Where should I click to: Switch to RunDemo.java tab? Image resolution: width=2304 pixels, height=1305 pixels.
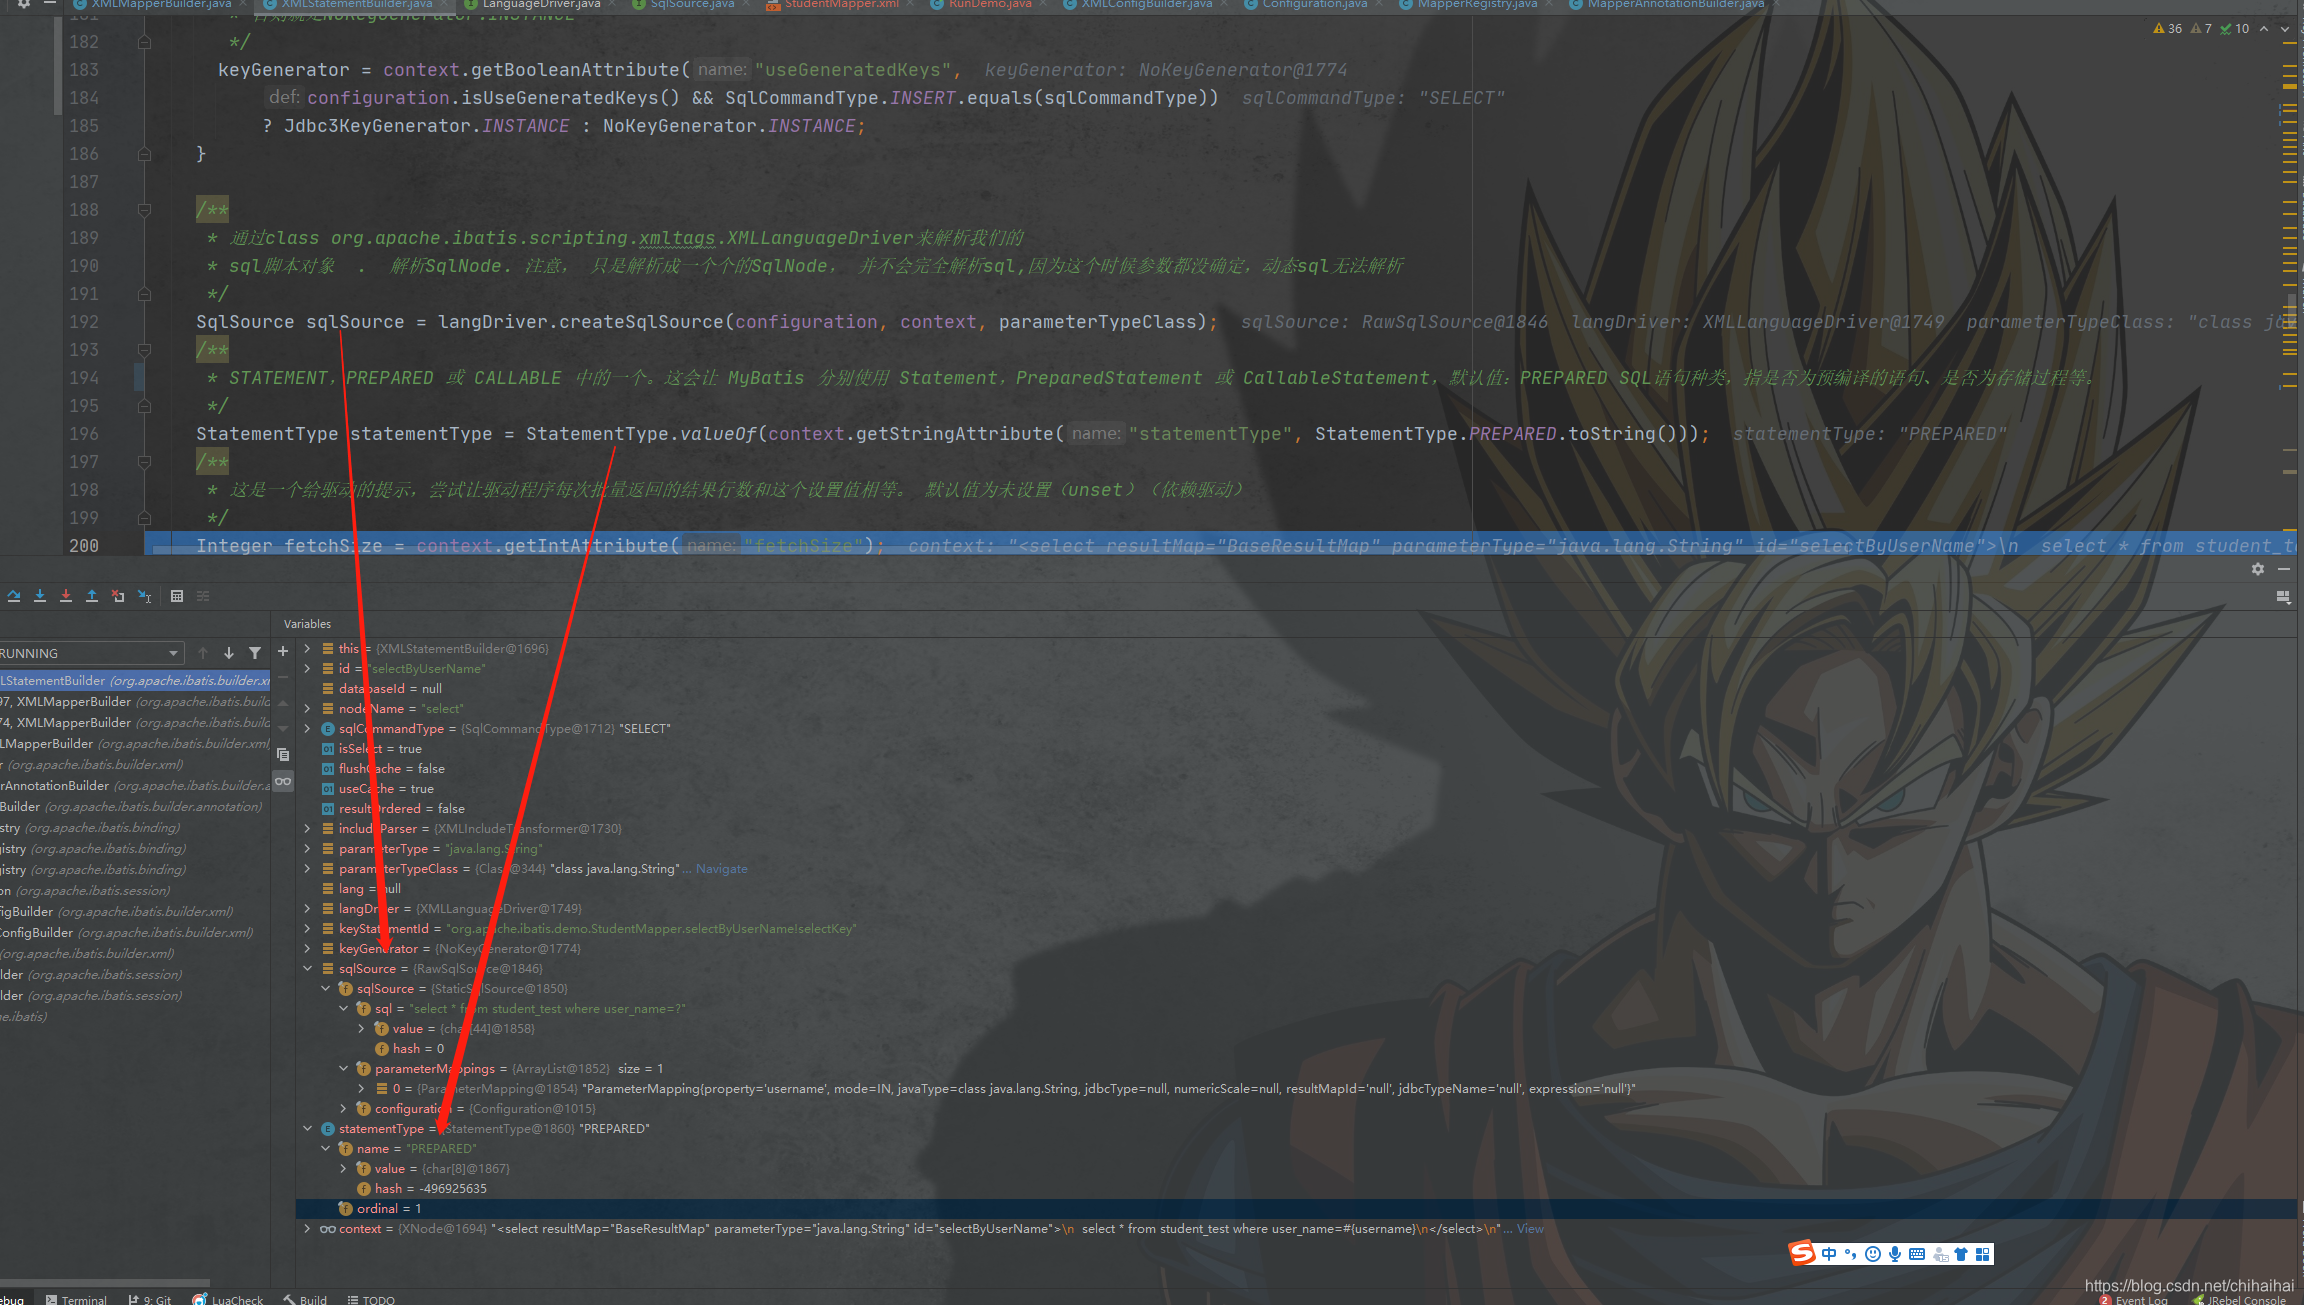(990, 4)
